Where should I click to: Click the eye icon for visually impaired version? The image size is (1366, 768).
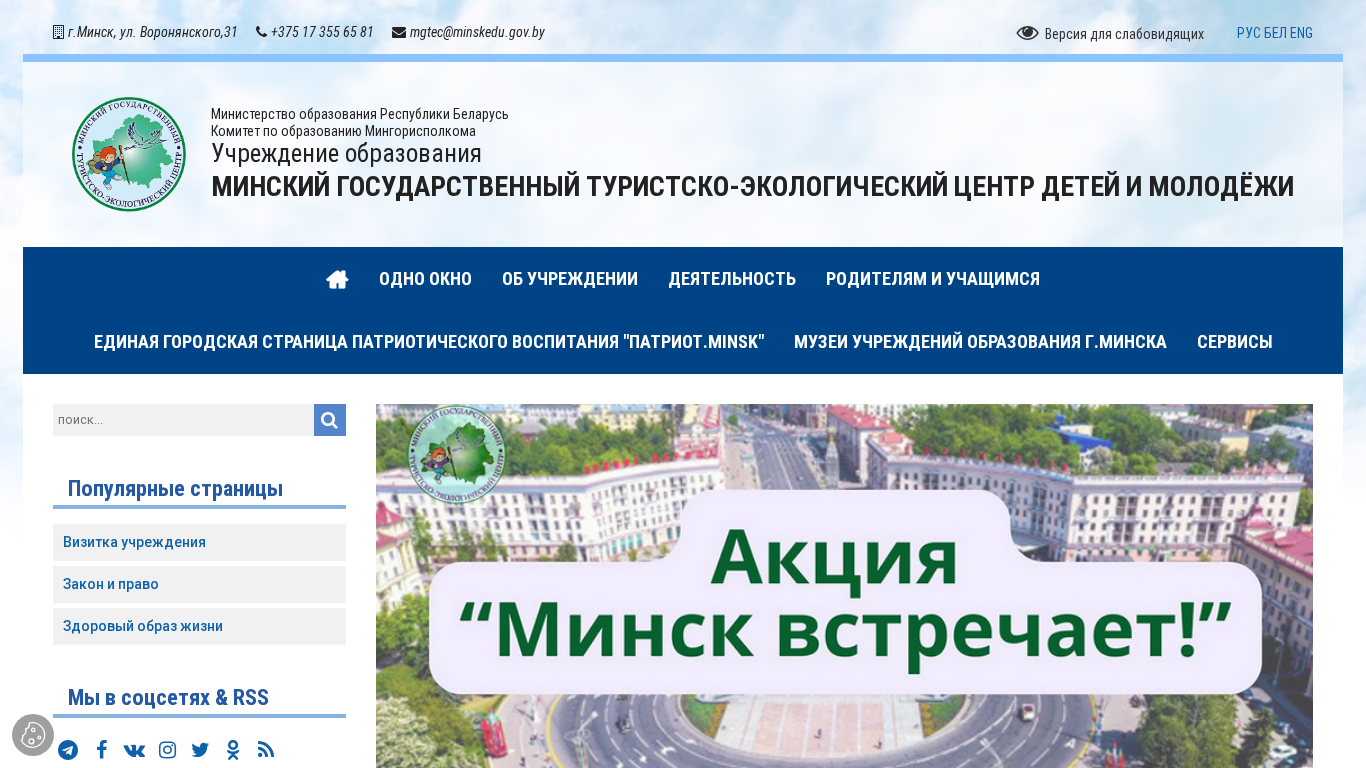[x=1027, y=33]
